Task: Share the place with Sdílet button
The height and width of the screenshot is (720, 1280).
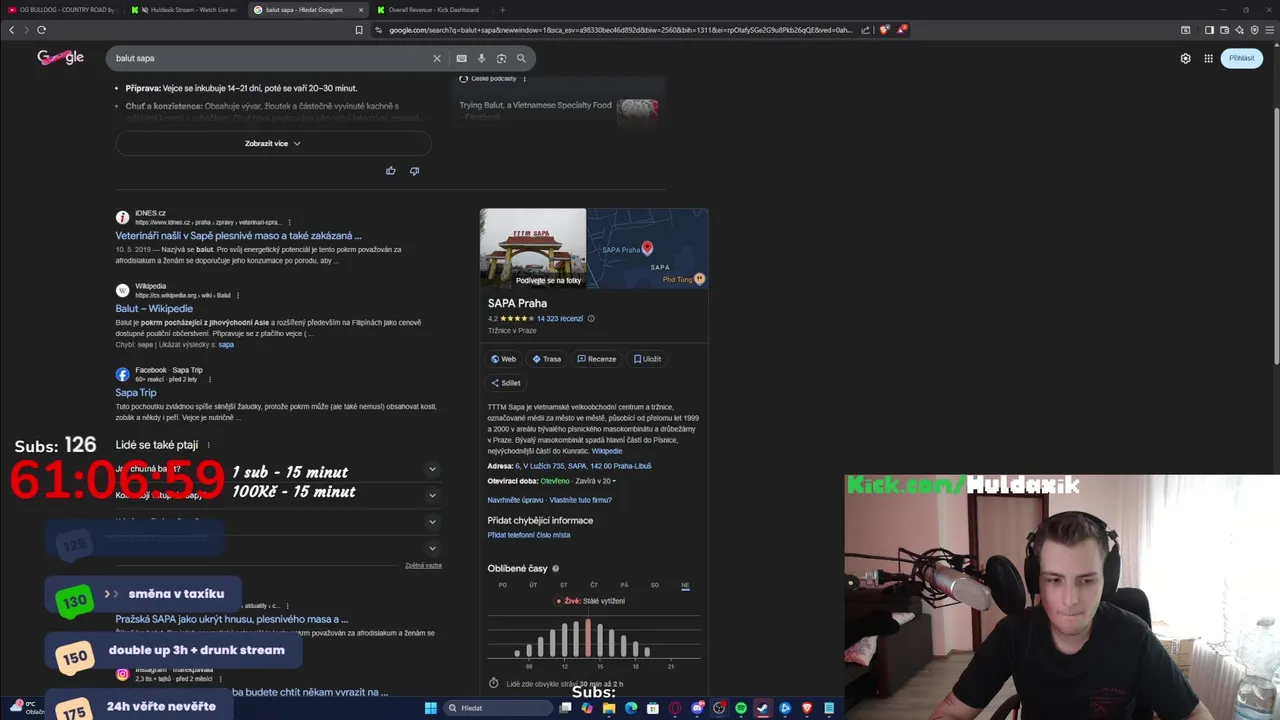Action: click(506, 383)
